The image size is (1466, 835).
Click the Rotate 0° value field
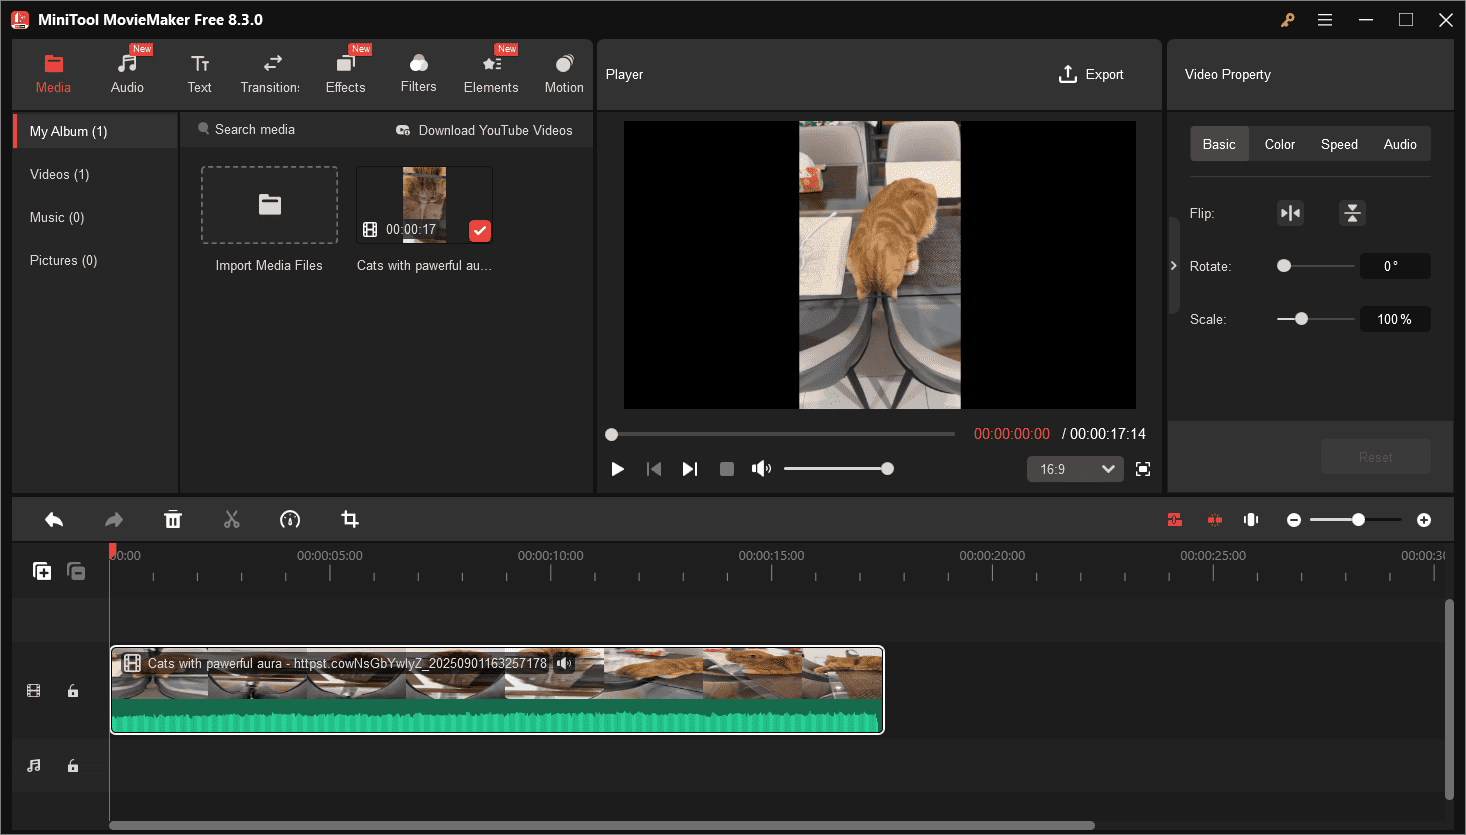(x=1395, y=266)
